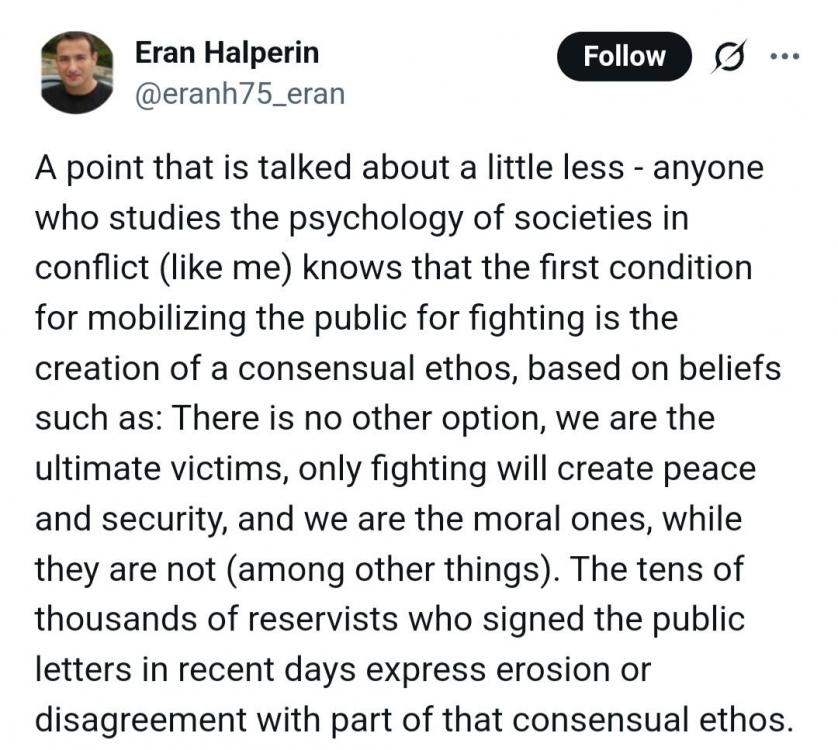Click the Follow button
This screenshot has width=838, height=750.
pos(624,56)
